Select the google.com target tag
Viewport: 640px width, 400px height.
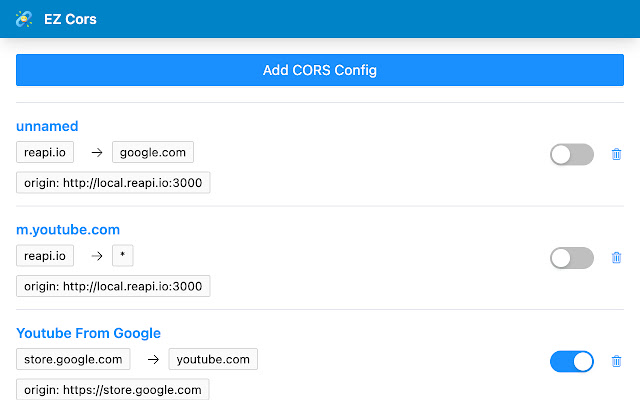pos(153,152)
